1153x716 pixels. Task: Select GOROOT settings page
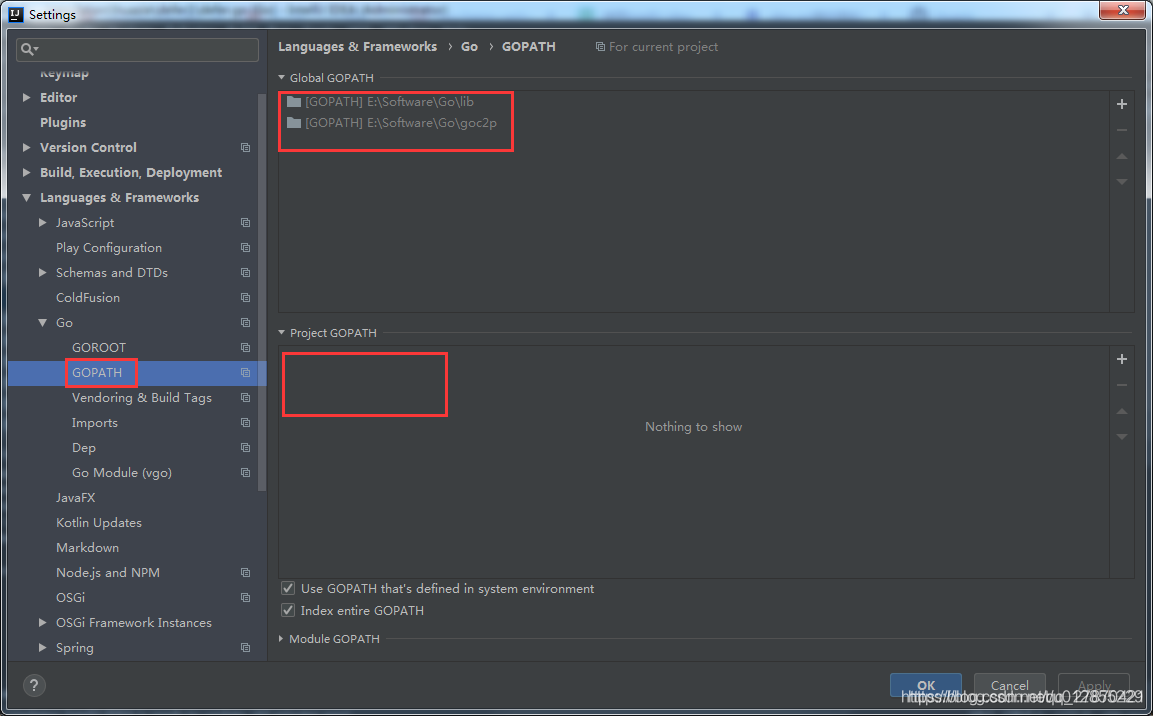pyautogui.click(x=99, y=348)
